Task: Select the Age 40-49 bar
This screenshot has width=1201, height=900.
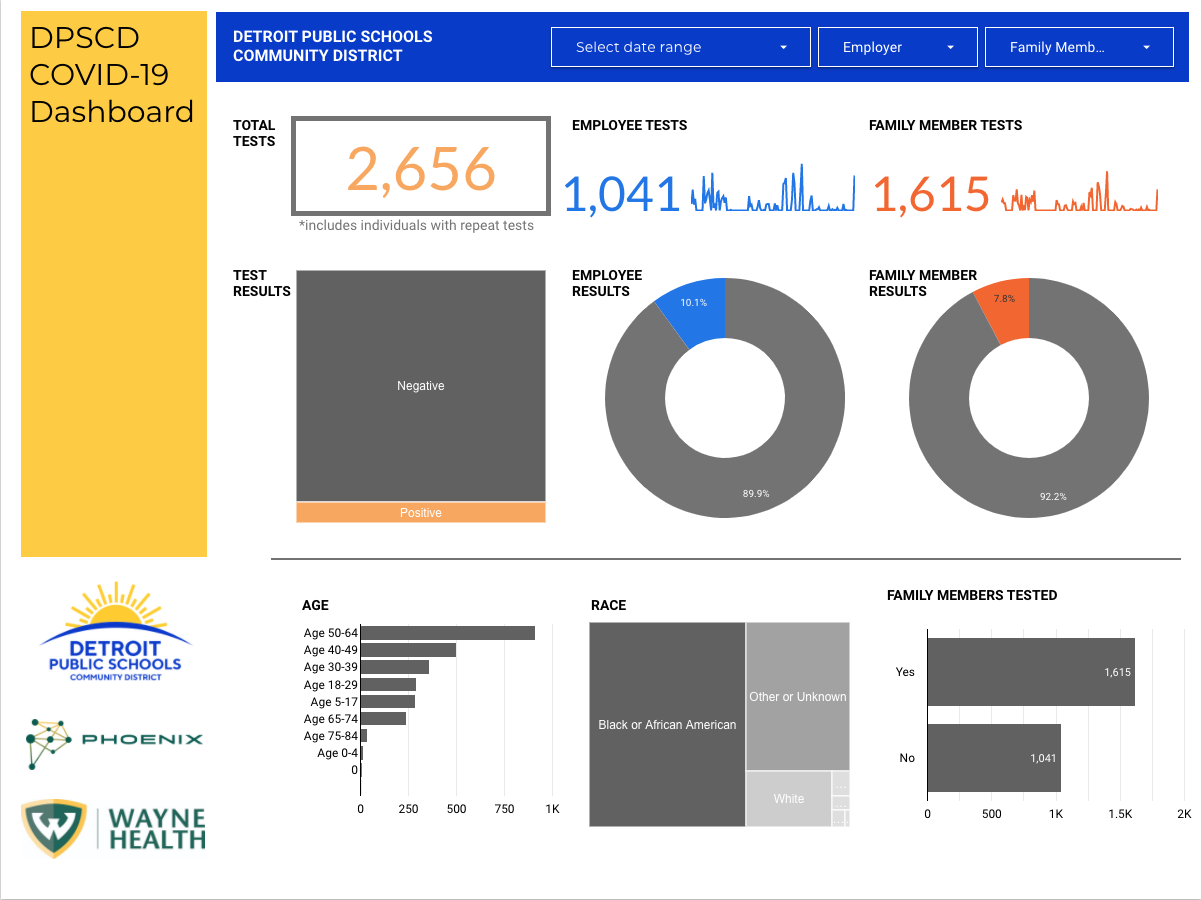Action: coord(408,650)
